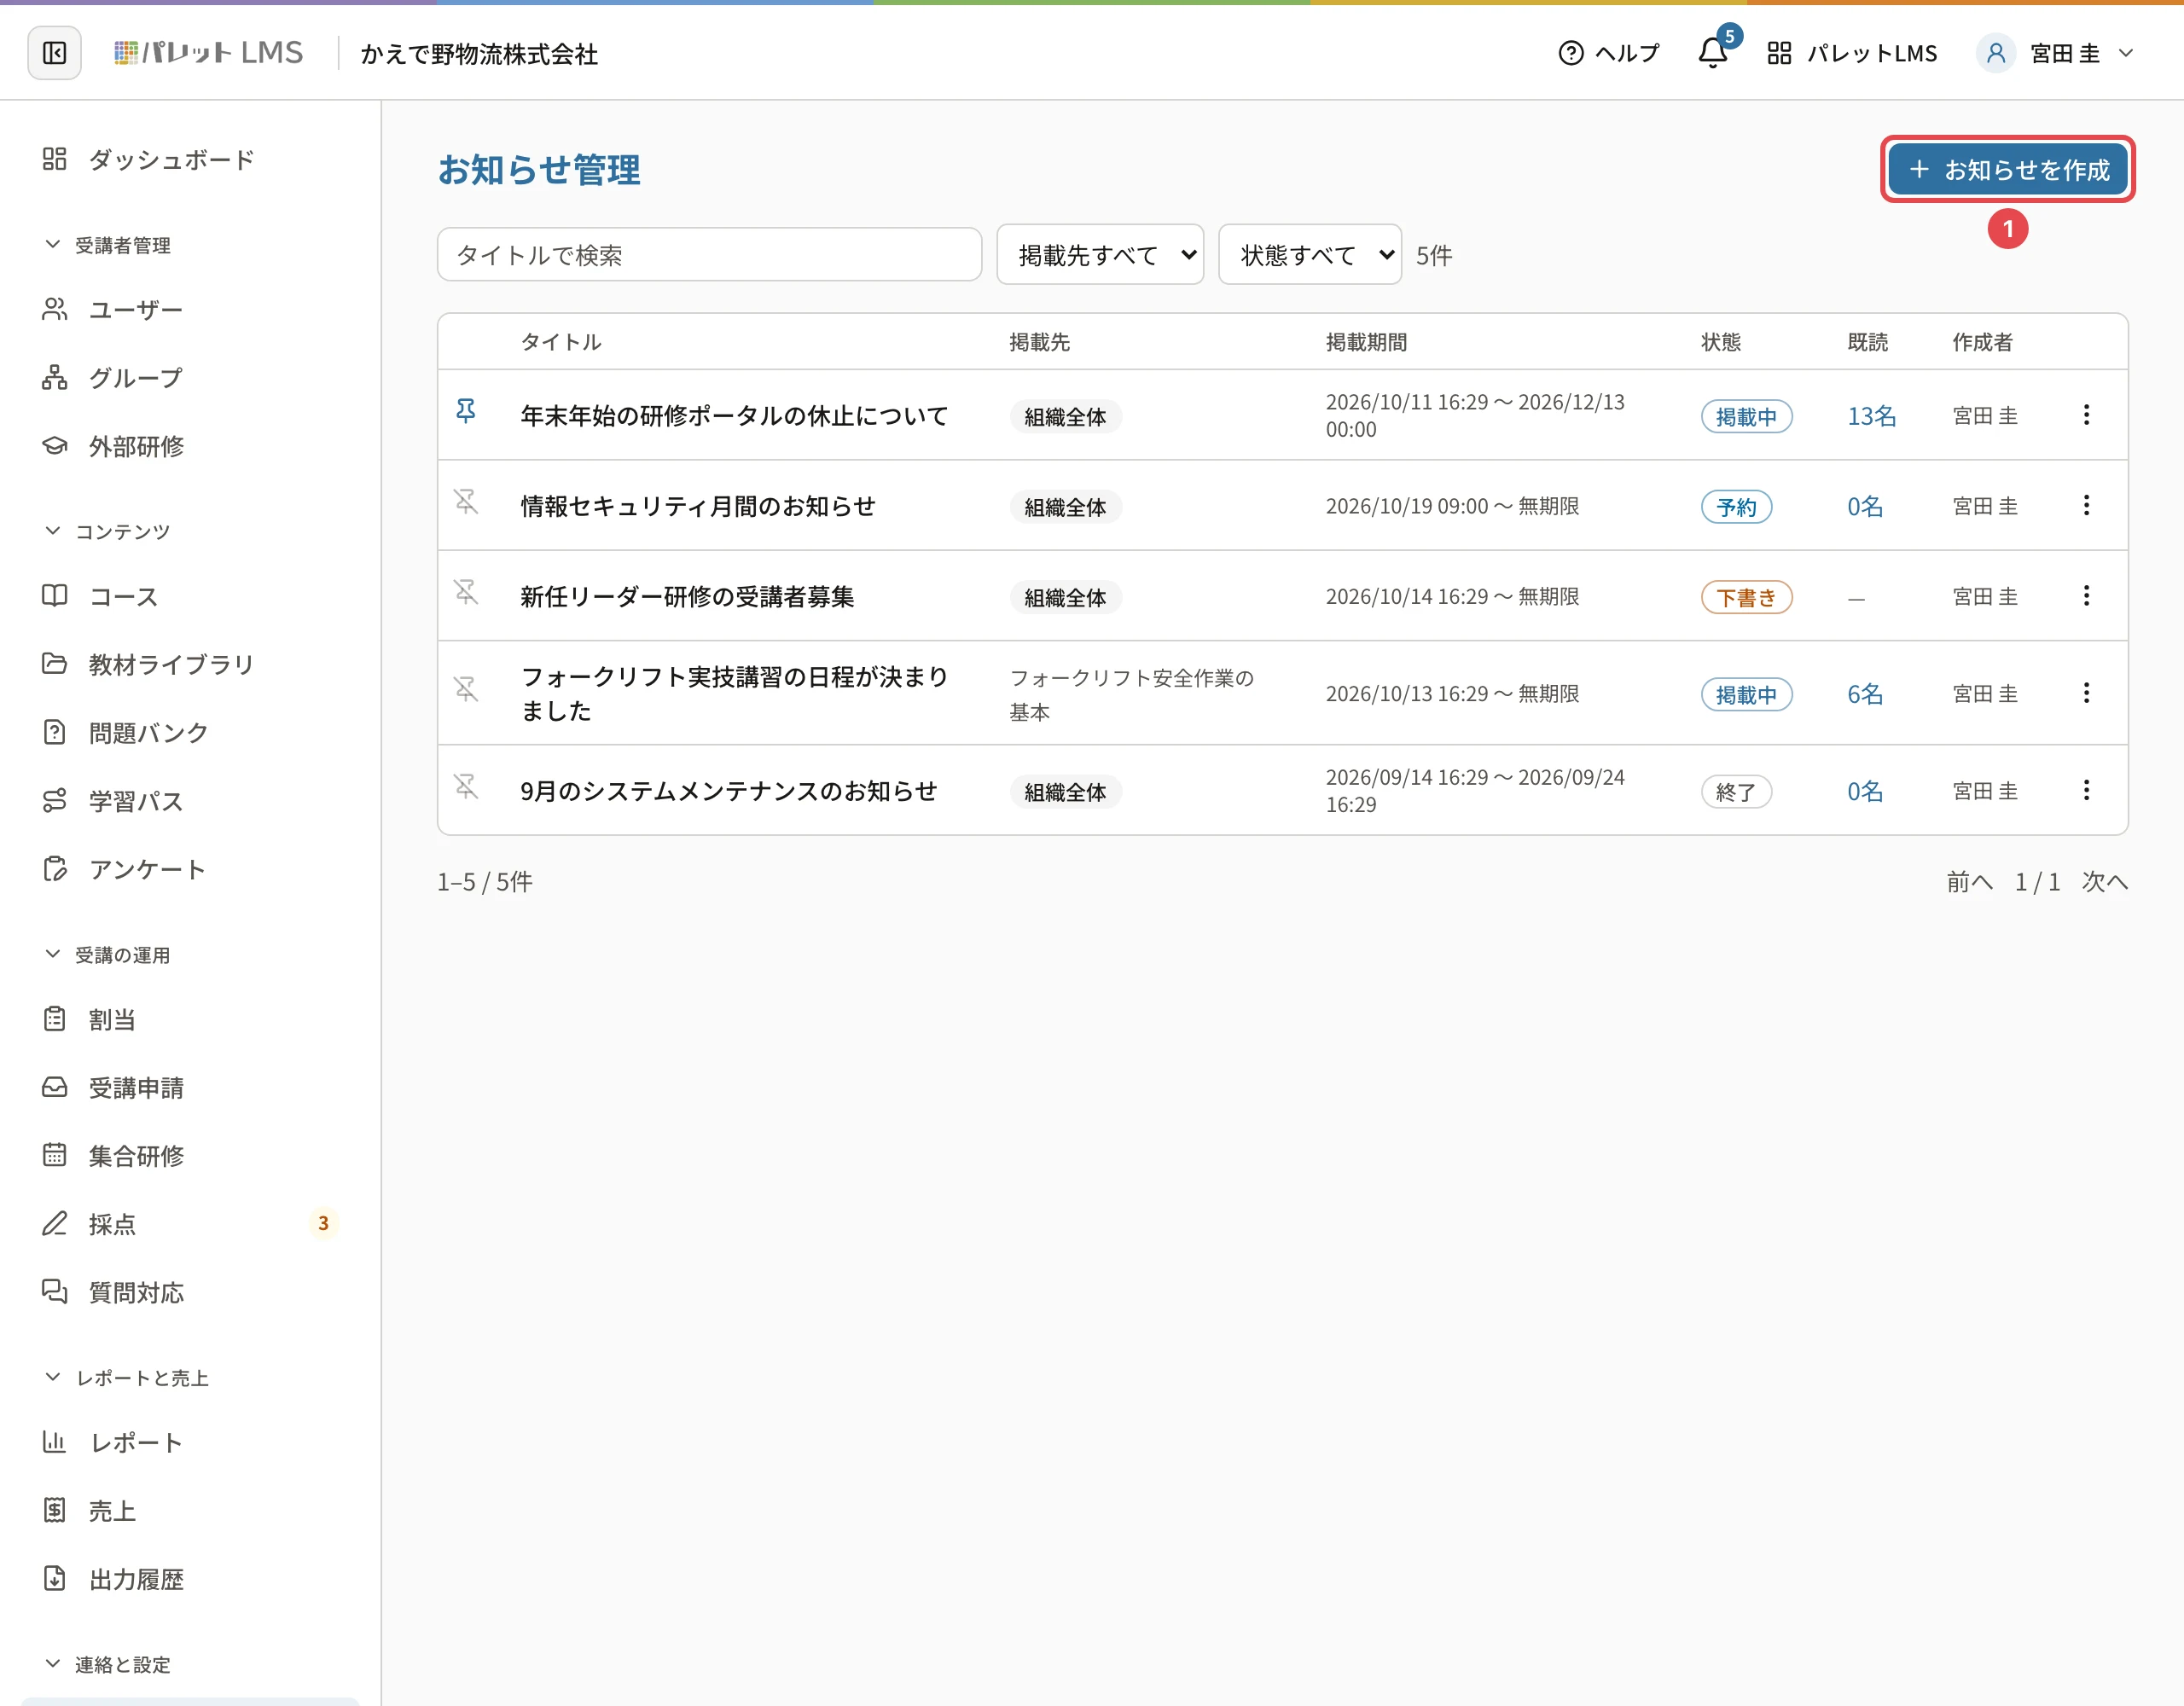
Task: Open the 6名 read-count link
Action: pyautogui.click(x=1865, y=694)
